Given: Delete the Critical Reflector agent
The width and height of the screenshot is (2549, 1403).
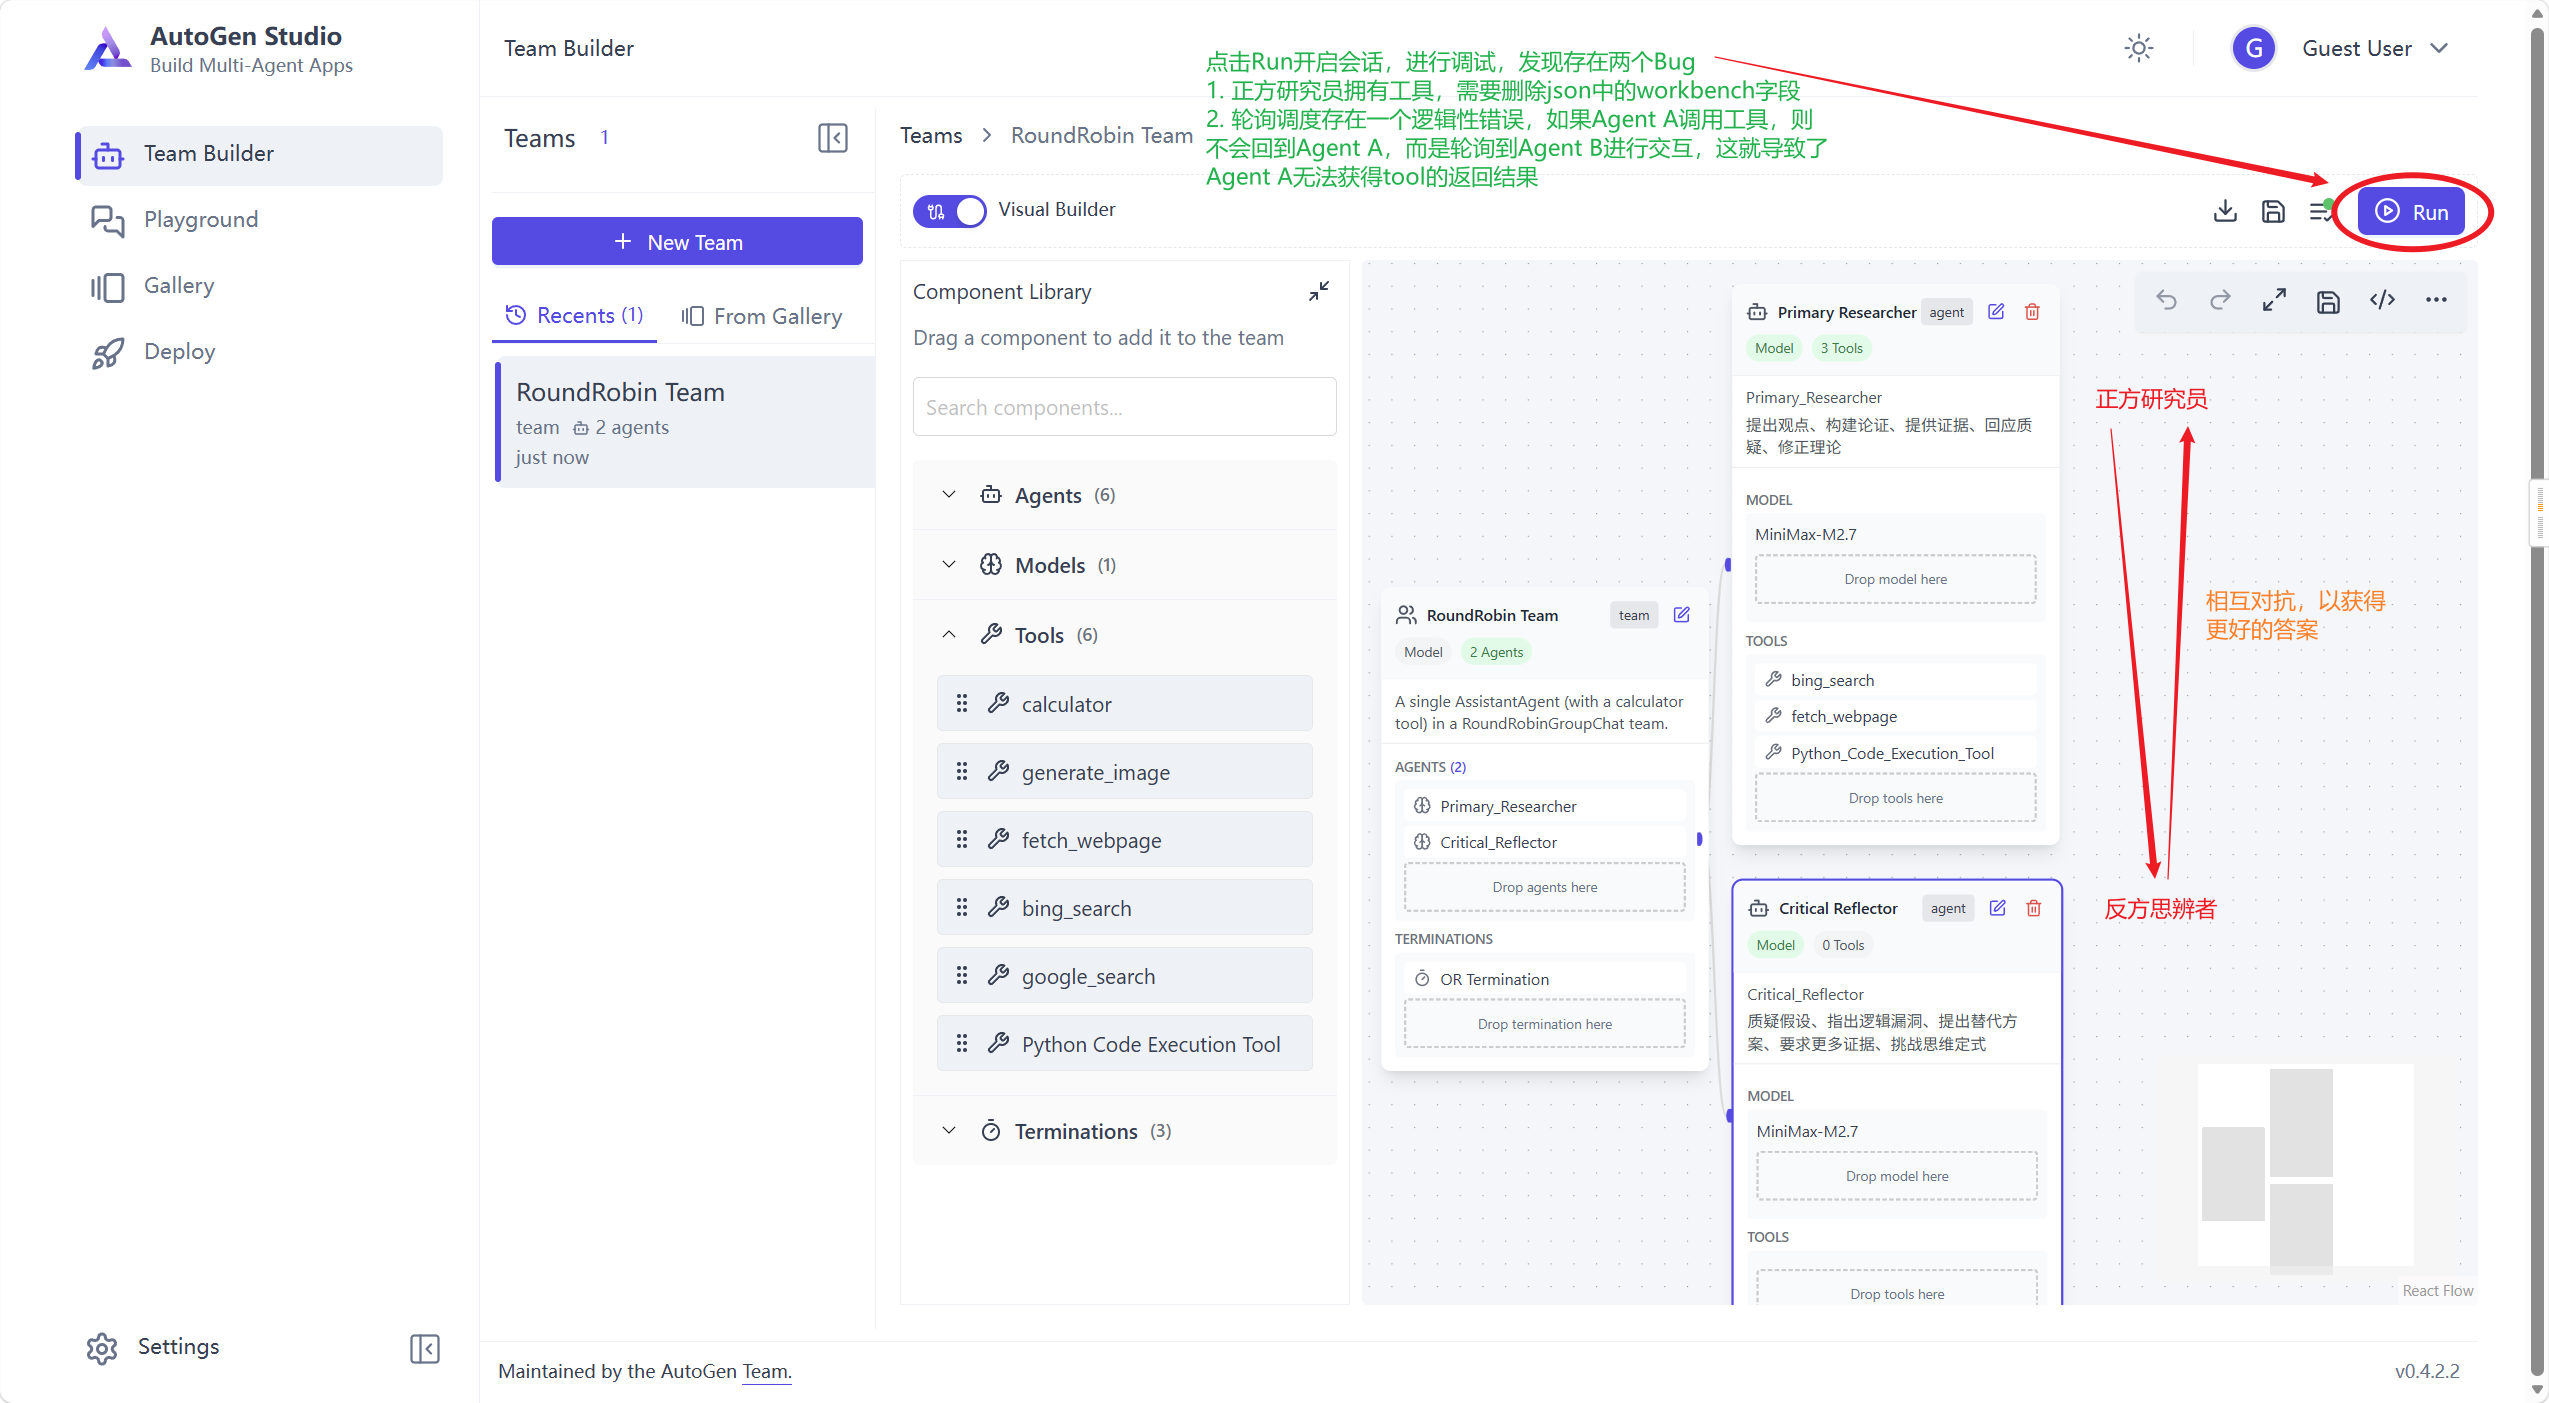Looking at the screenshot, I should 2034,907.
